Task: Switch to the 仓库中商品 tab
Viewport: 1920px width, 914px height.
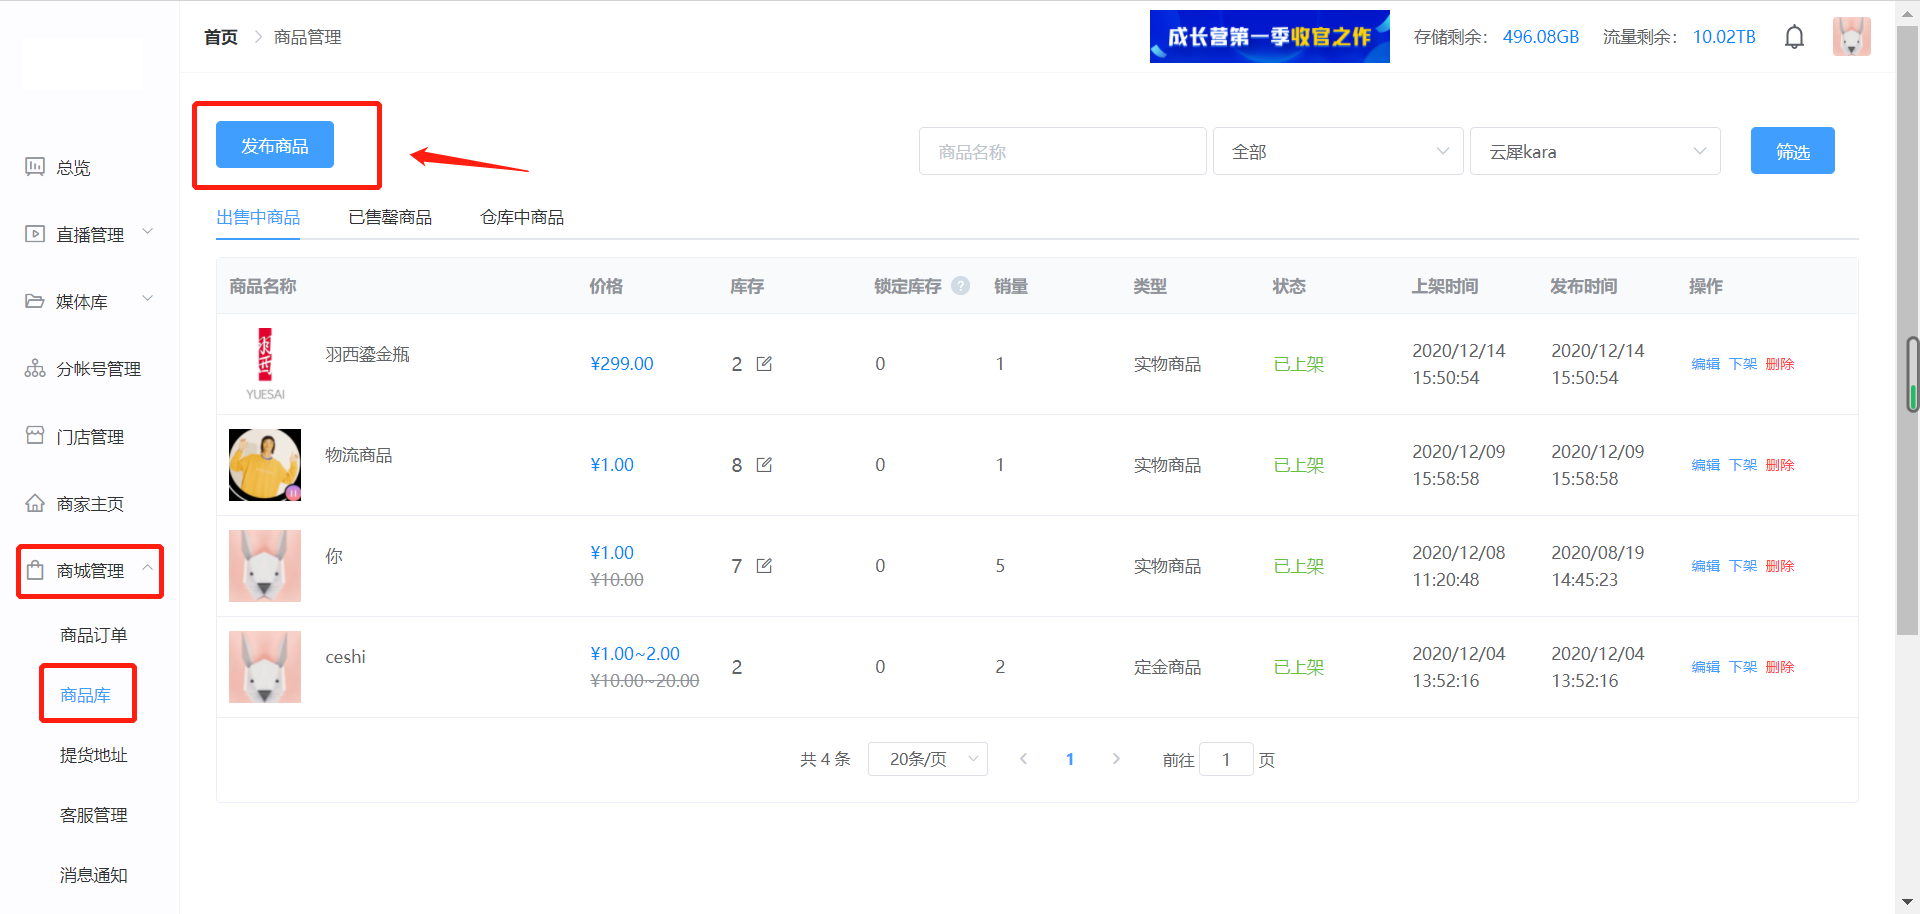Action: click(522, 217)
